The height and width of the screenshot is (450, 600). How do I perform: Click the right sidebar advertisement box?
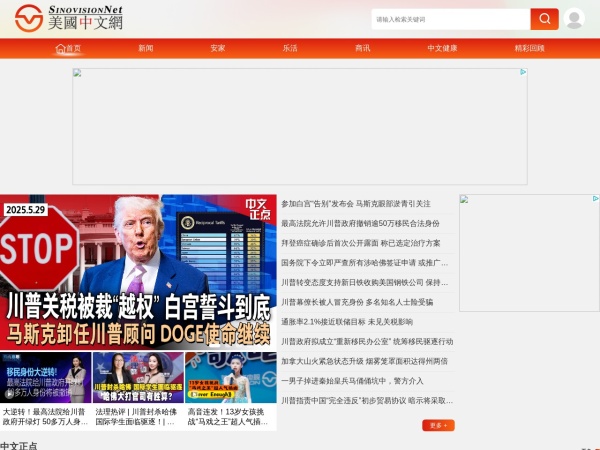tap(529, 253)
